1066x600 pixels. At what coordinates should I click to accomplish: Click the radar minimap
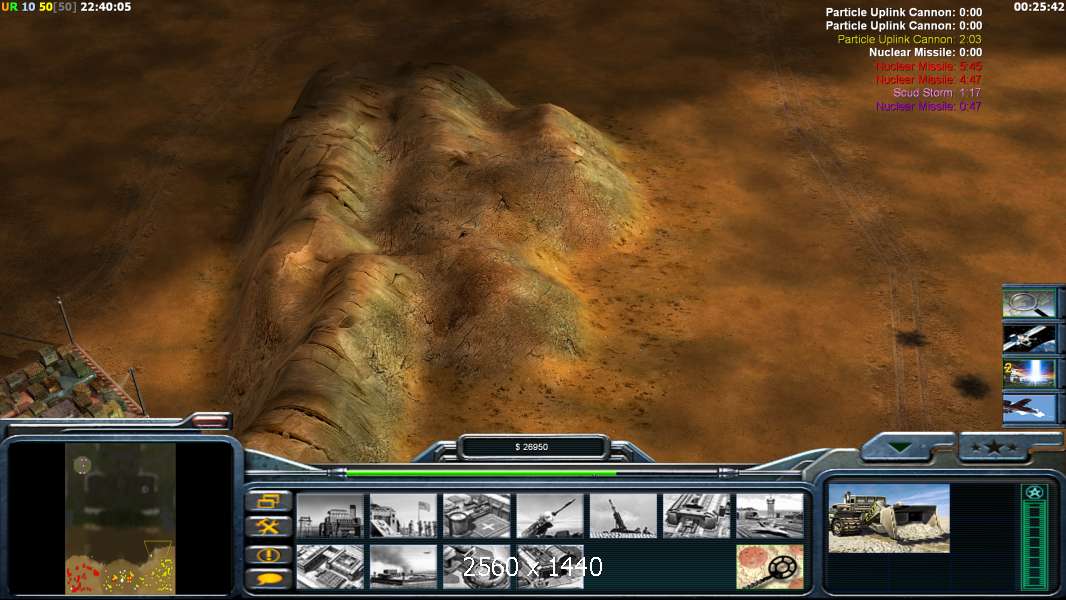[x=120, y=518]
